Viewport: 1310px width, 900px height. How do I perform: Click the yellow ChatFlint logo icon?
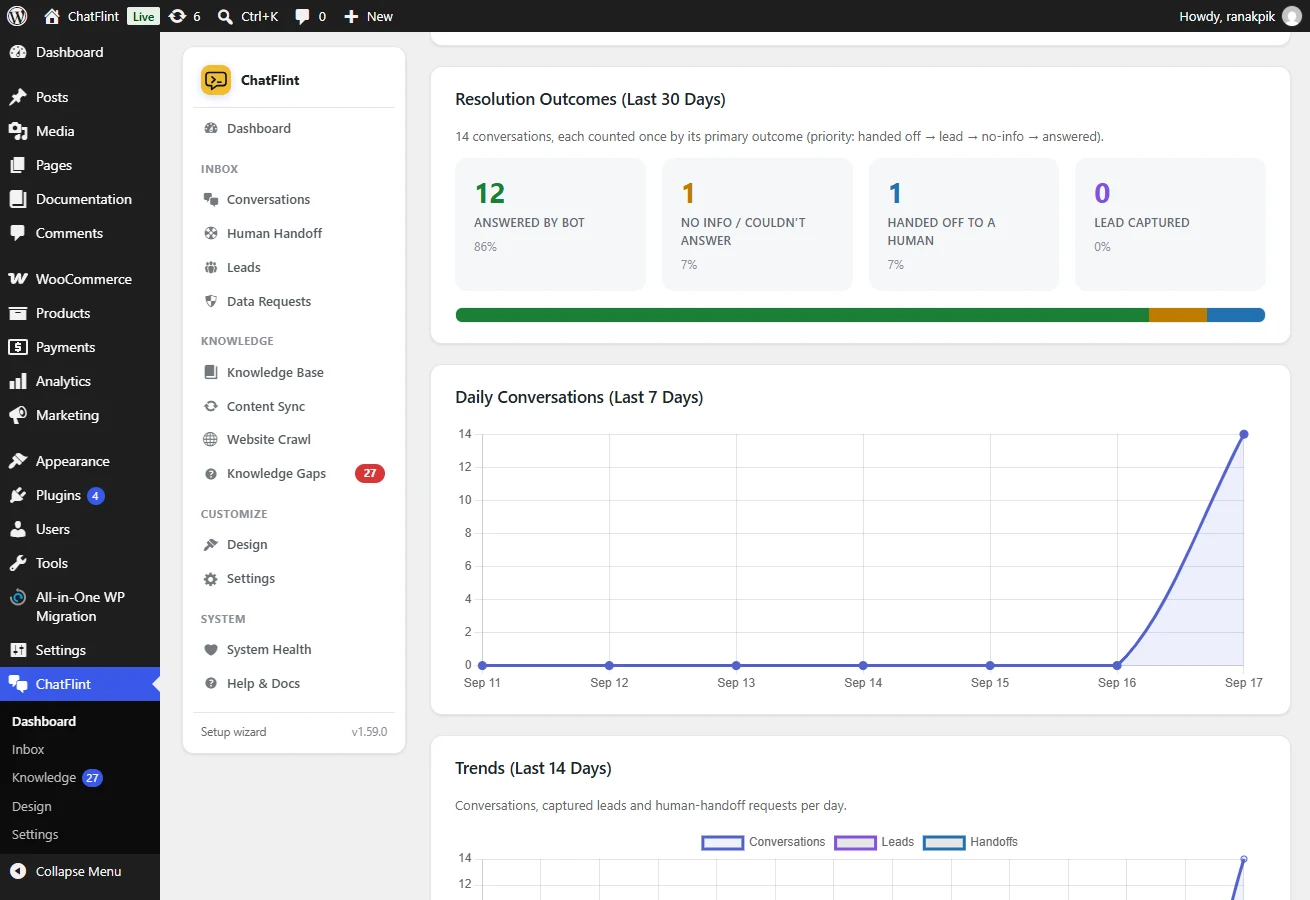coord(216,80)
